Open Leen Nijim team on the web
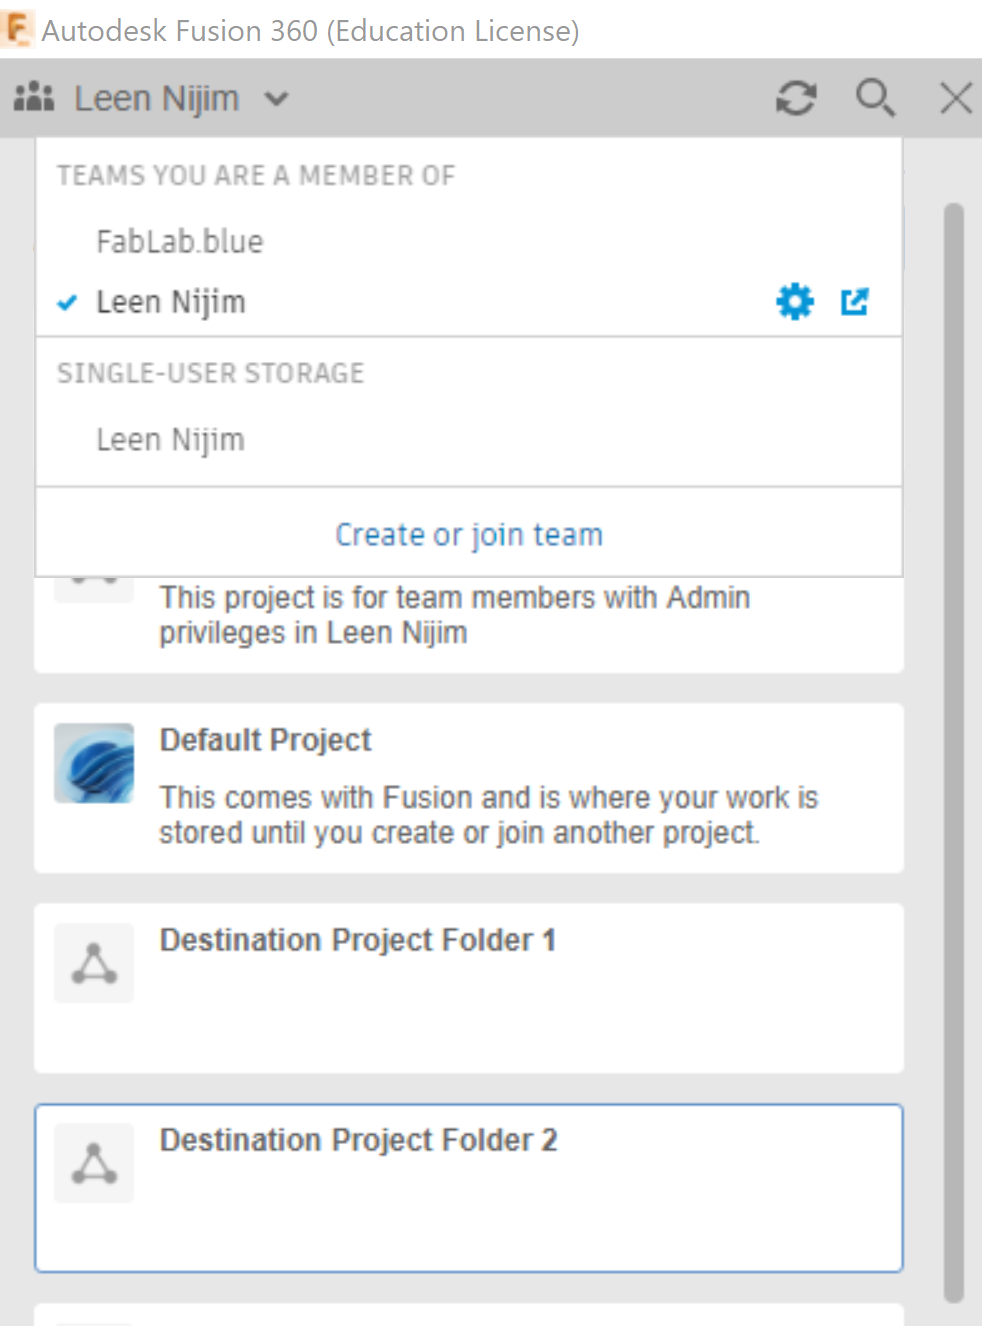 coord(854,301)
